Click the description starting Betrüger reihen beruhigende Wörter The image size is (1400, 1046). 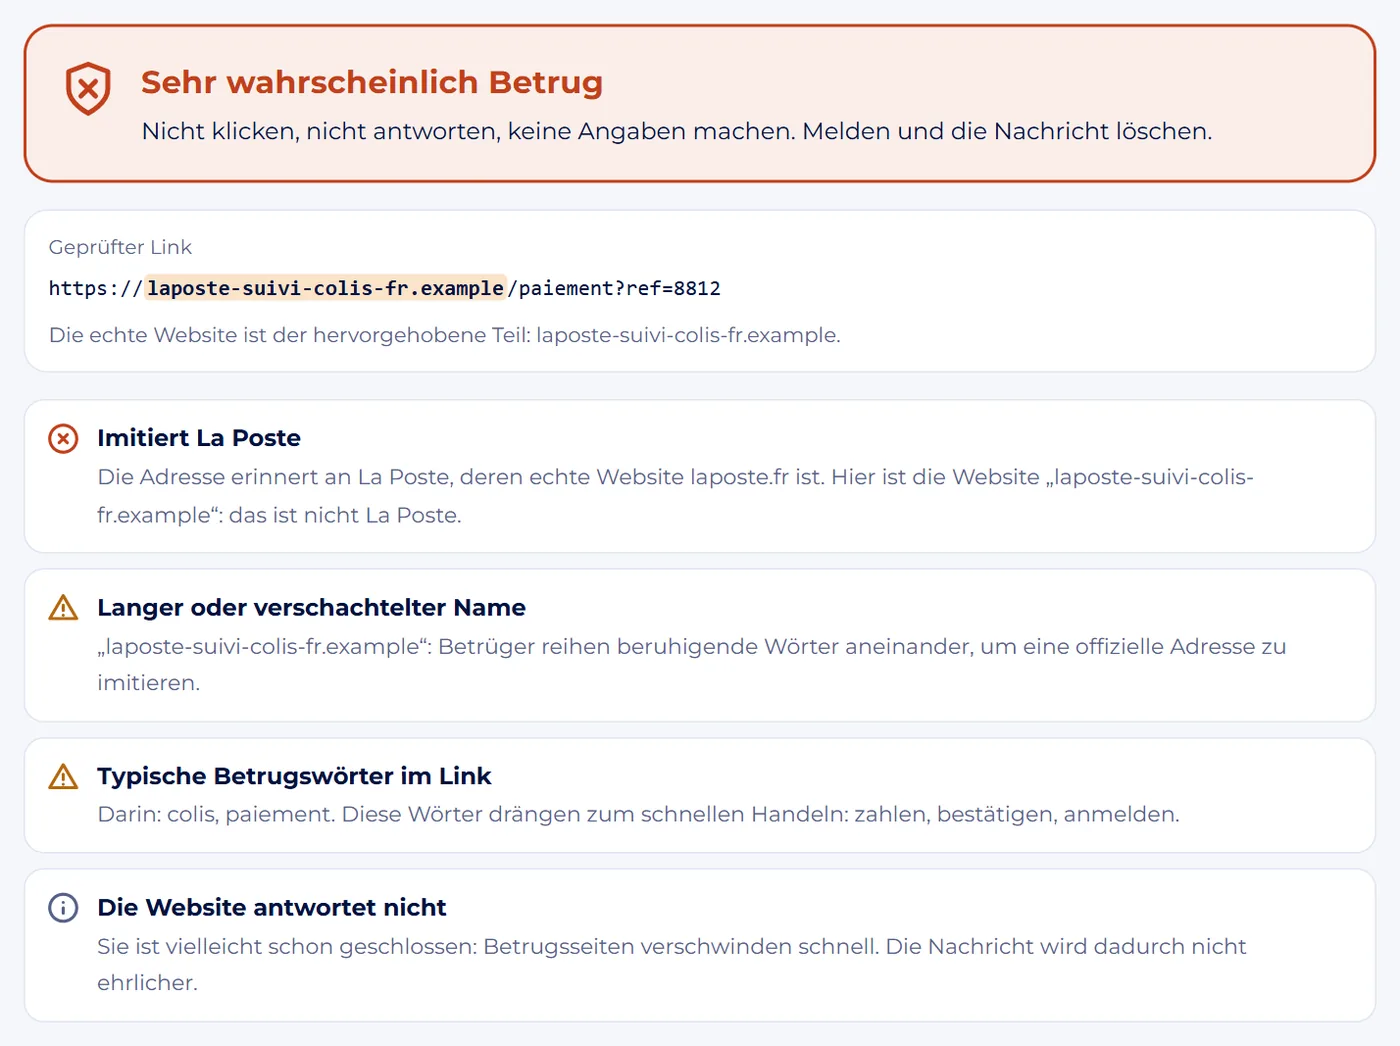[692, 664]
